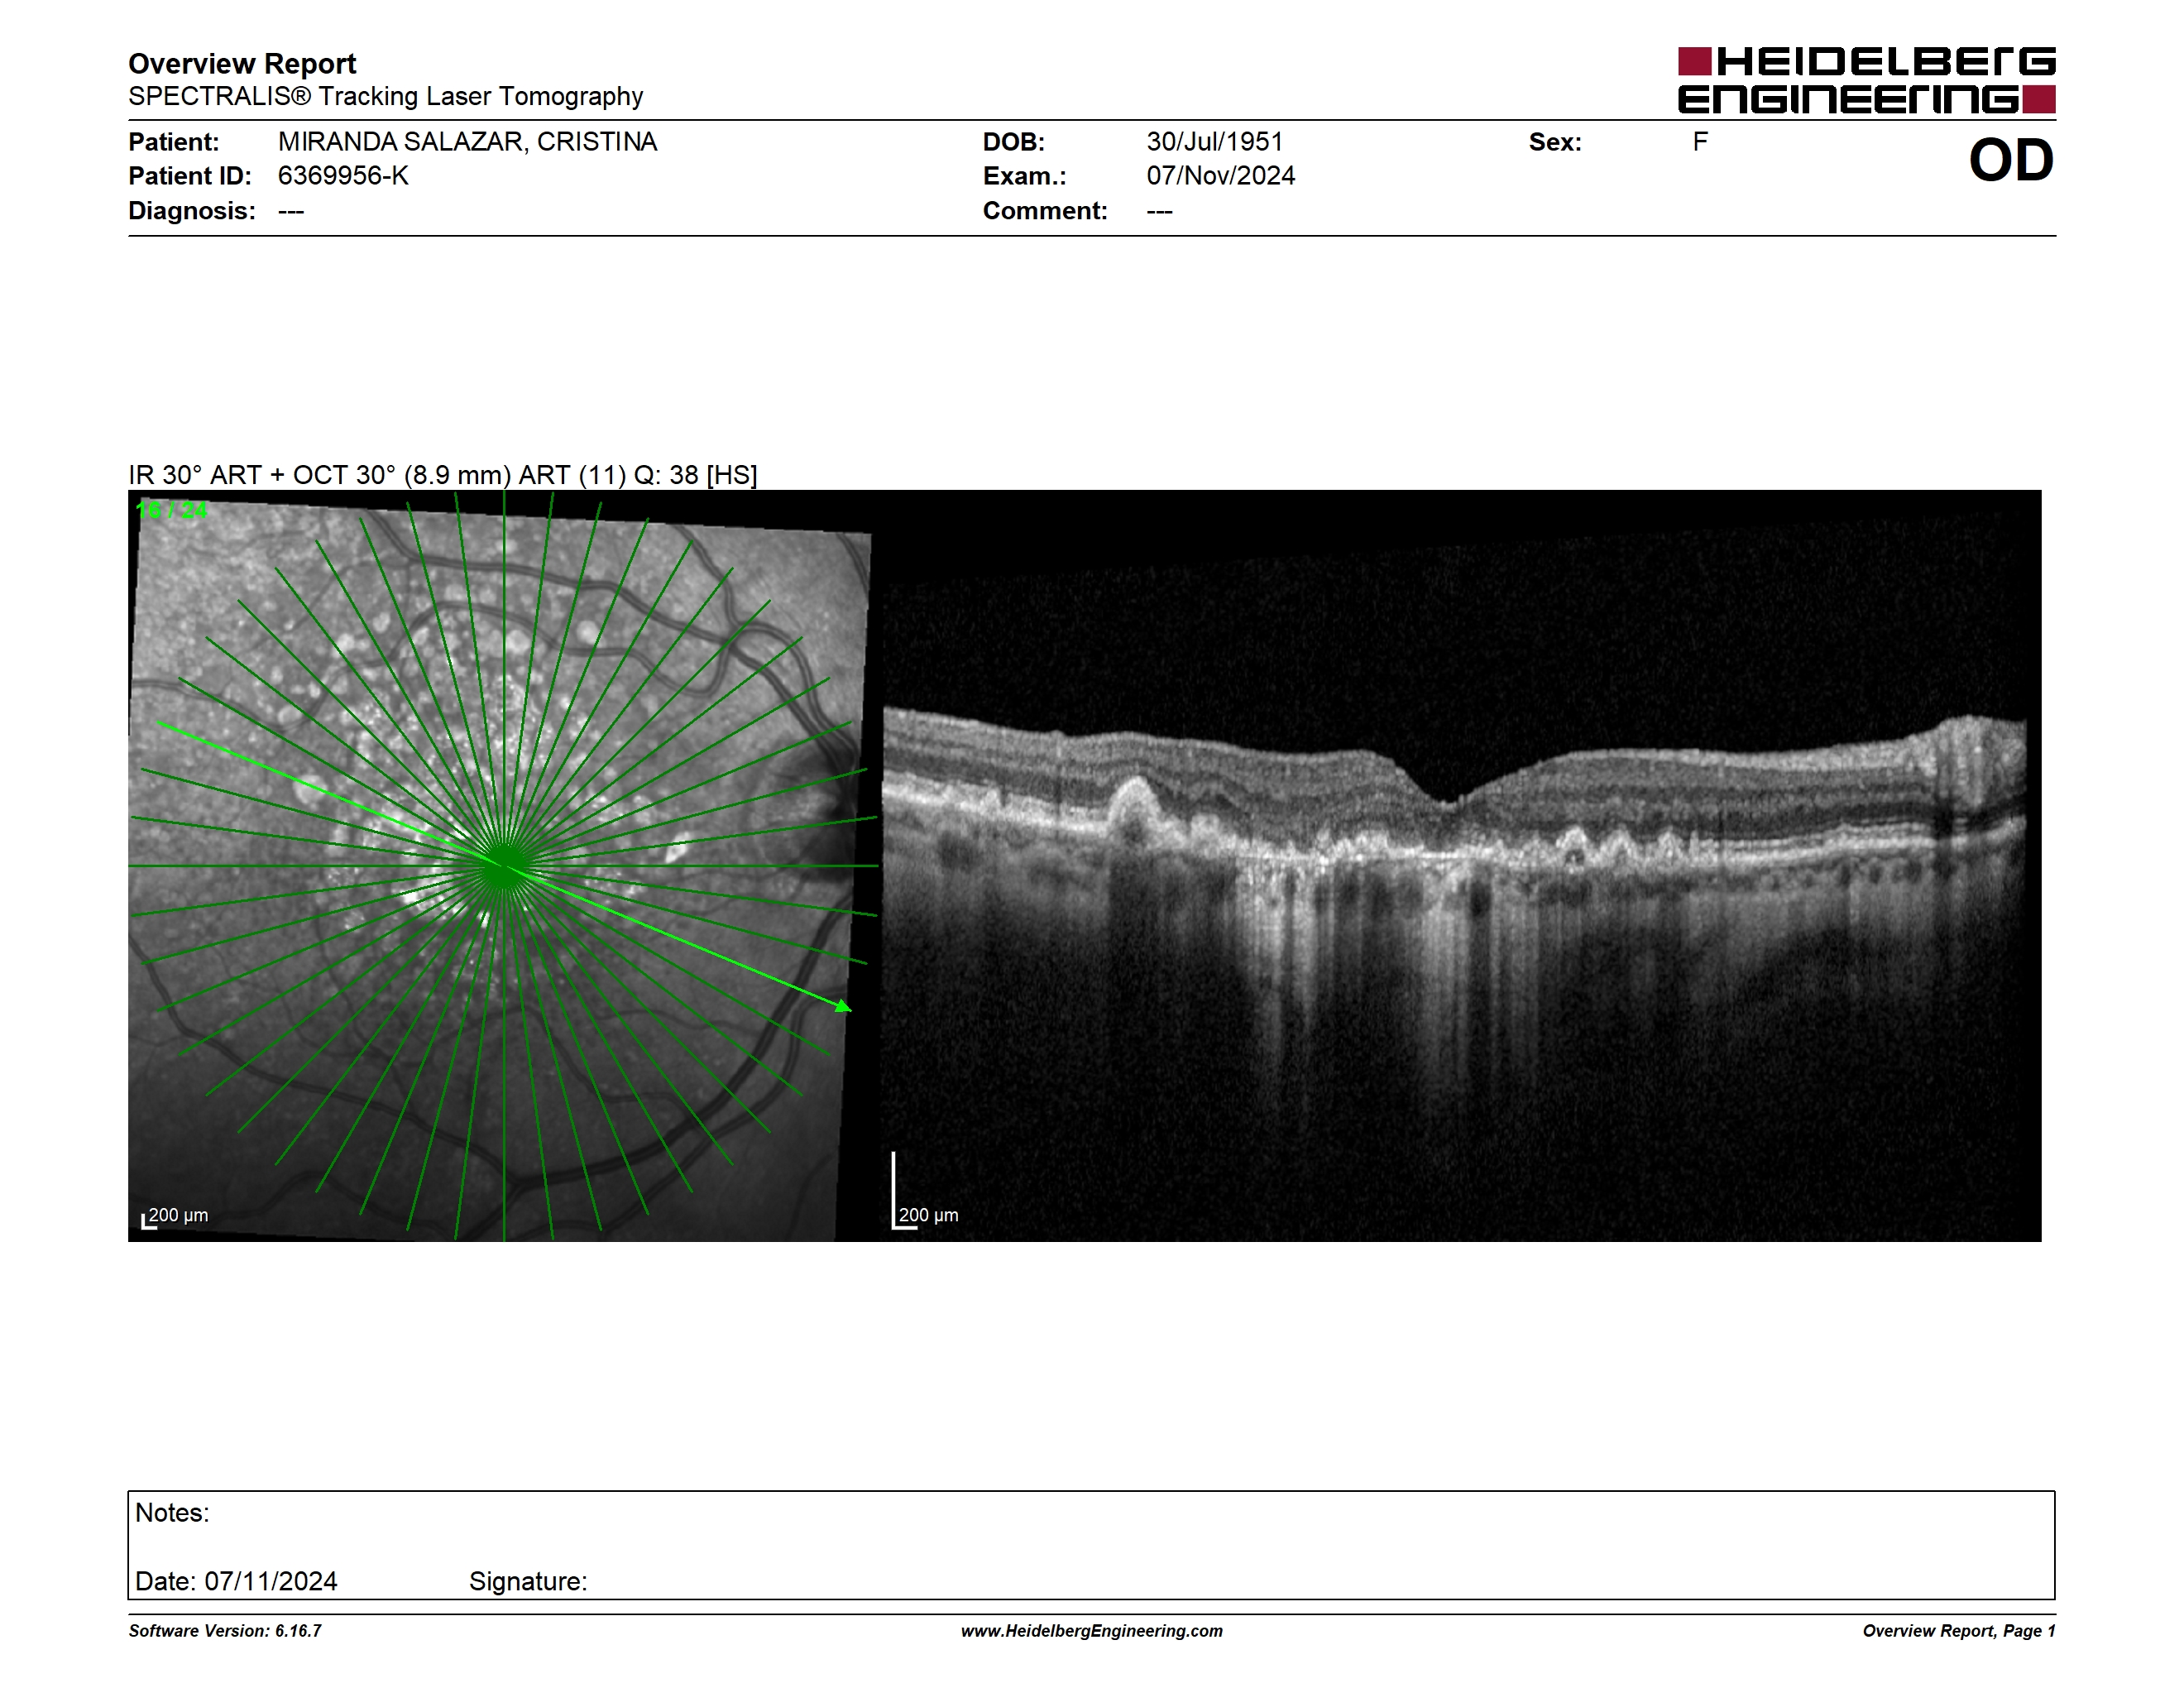Click the Patient: label
The width and height of the screenshot is (2184, 1688).
[x=174, y=142]
